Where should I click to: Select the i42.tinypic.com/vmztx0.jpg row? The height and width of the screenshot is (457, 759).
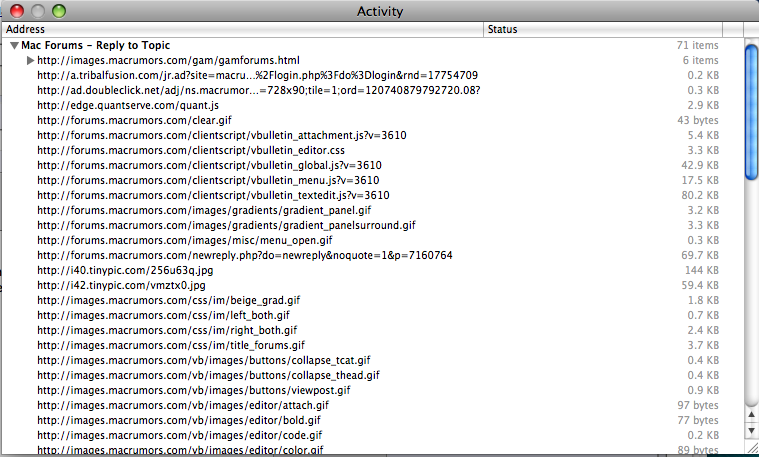tap(373, 286)
